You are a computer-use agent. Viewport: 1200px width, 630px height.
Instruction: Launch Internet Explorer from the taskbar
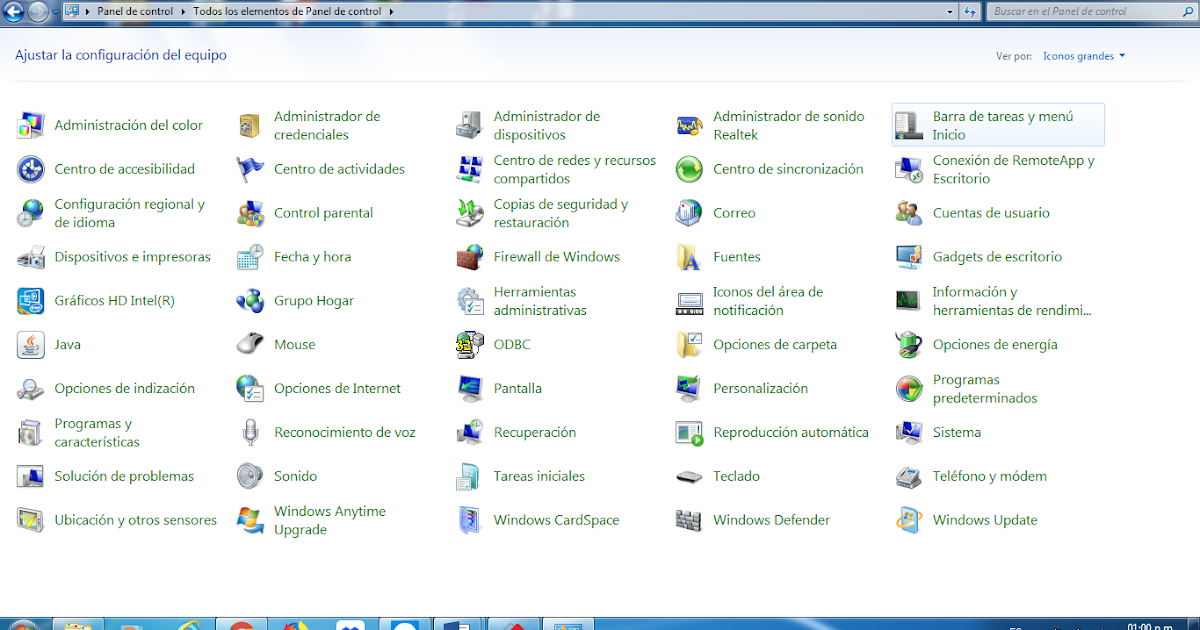pyautogui.click(x=187, y=623)
